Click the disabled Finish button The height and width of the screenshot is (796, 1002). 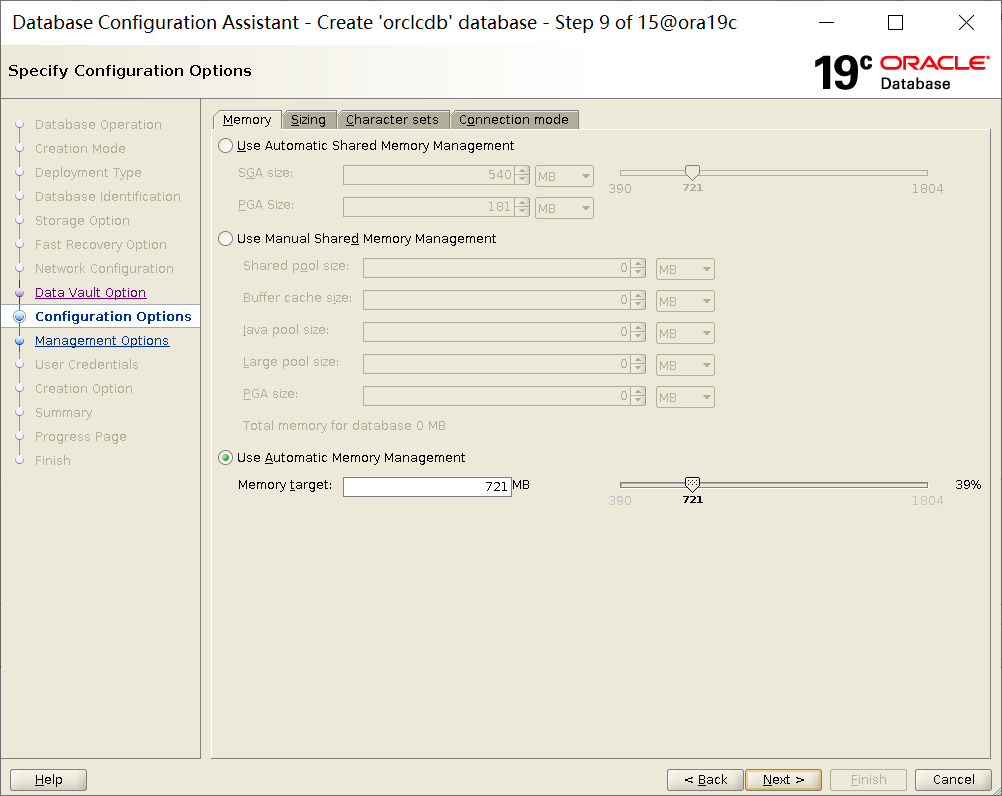click(x=868, y=779)
